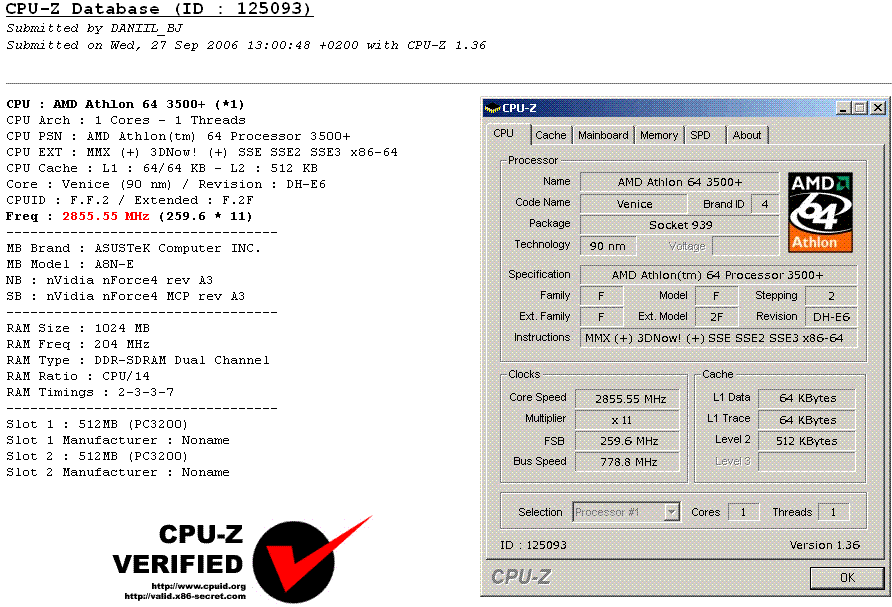Click the 'CPU-Z Database (ID : 125093)' heading

click(x=159, y=9)
